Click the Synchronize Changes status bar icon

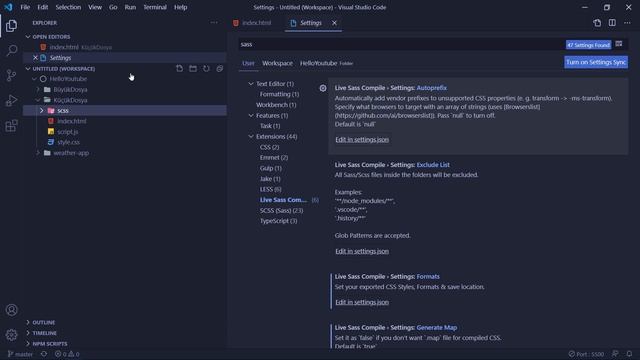pyautogui.click(x=44, y=354)
